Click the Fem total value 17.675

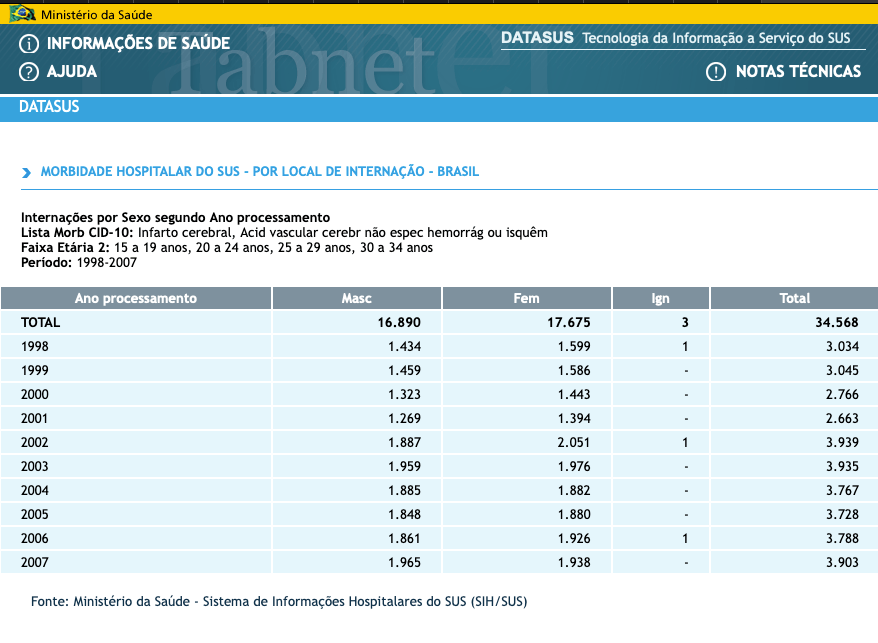tap(569, 323)
